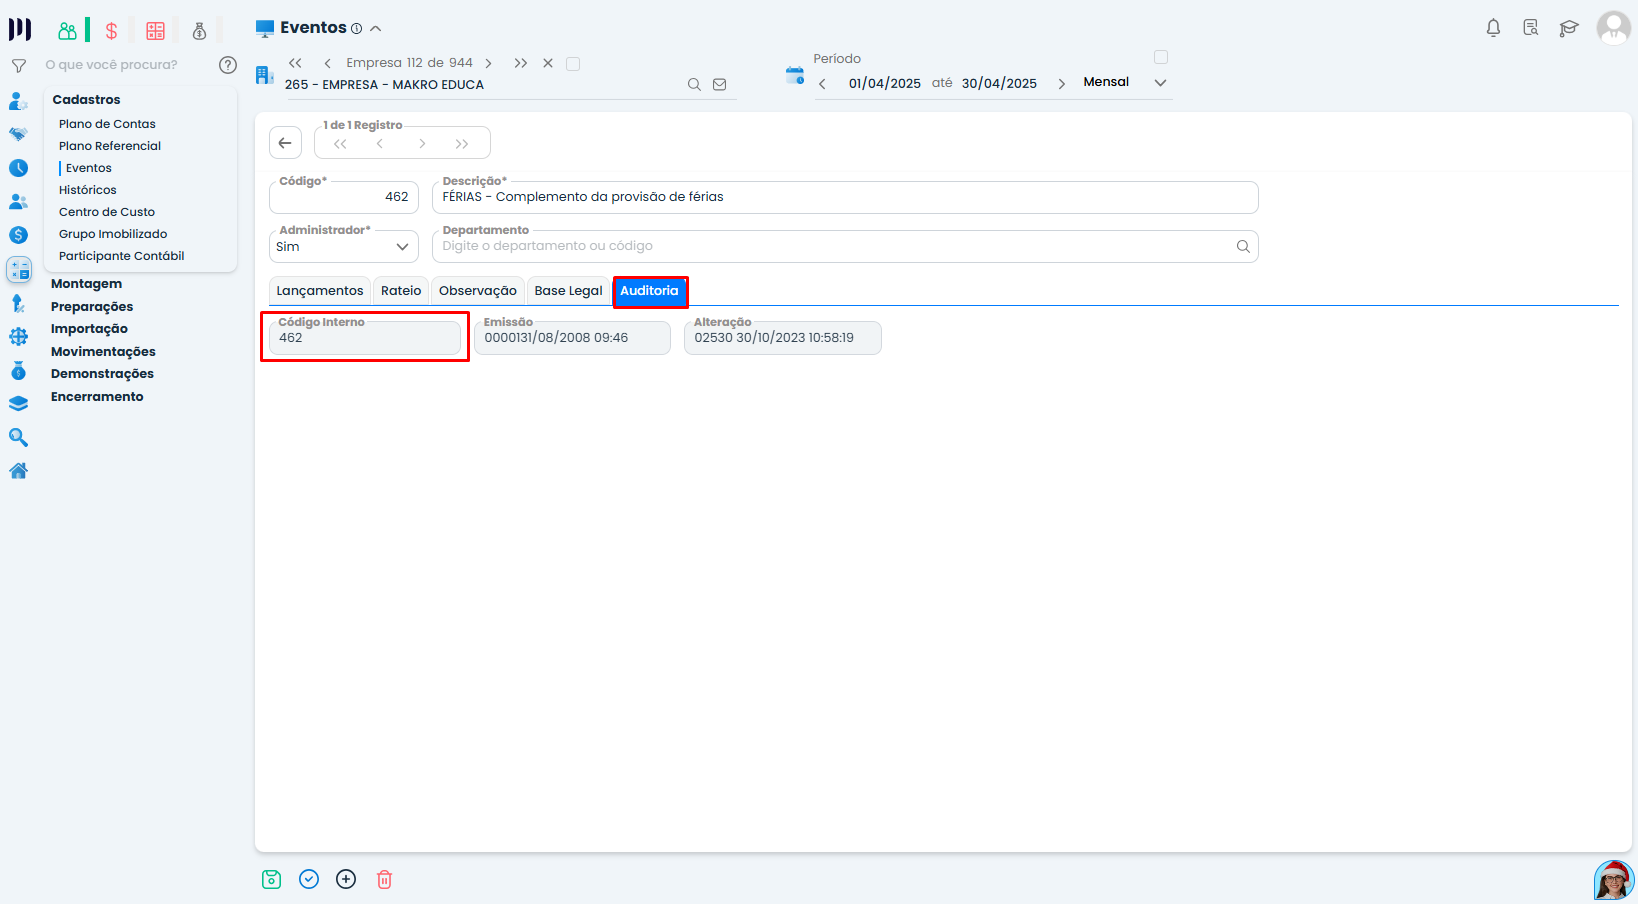1638x904 pixels.
Task: Switch to the Rateio tab
Action: pos(400,290)
